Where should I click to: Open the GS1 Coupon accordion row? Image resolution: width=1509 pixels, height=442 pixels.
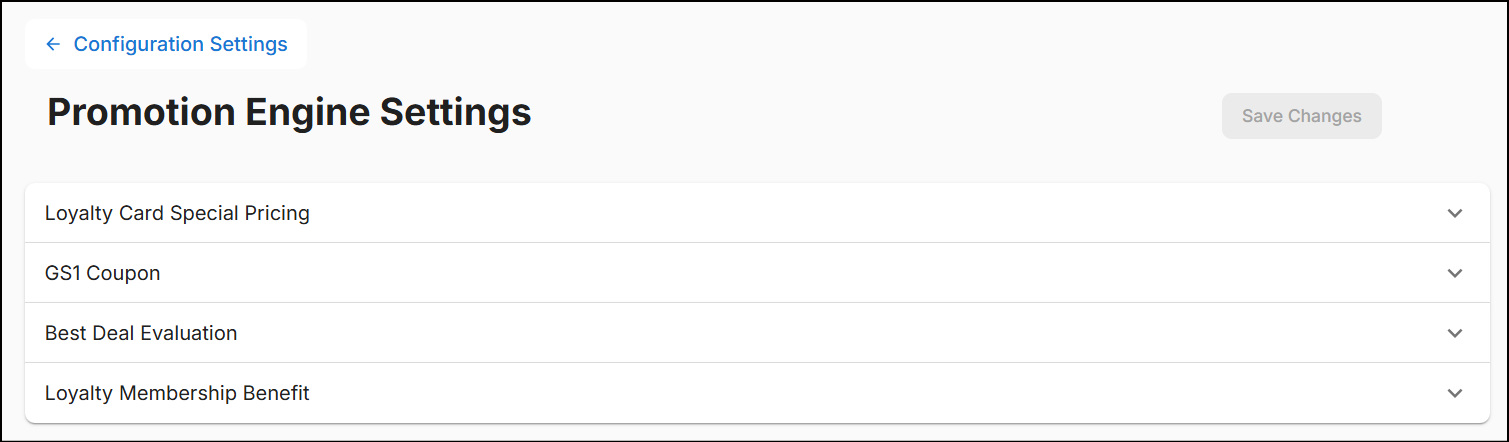[756, 273]
